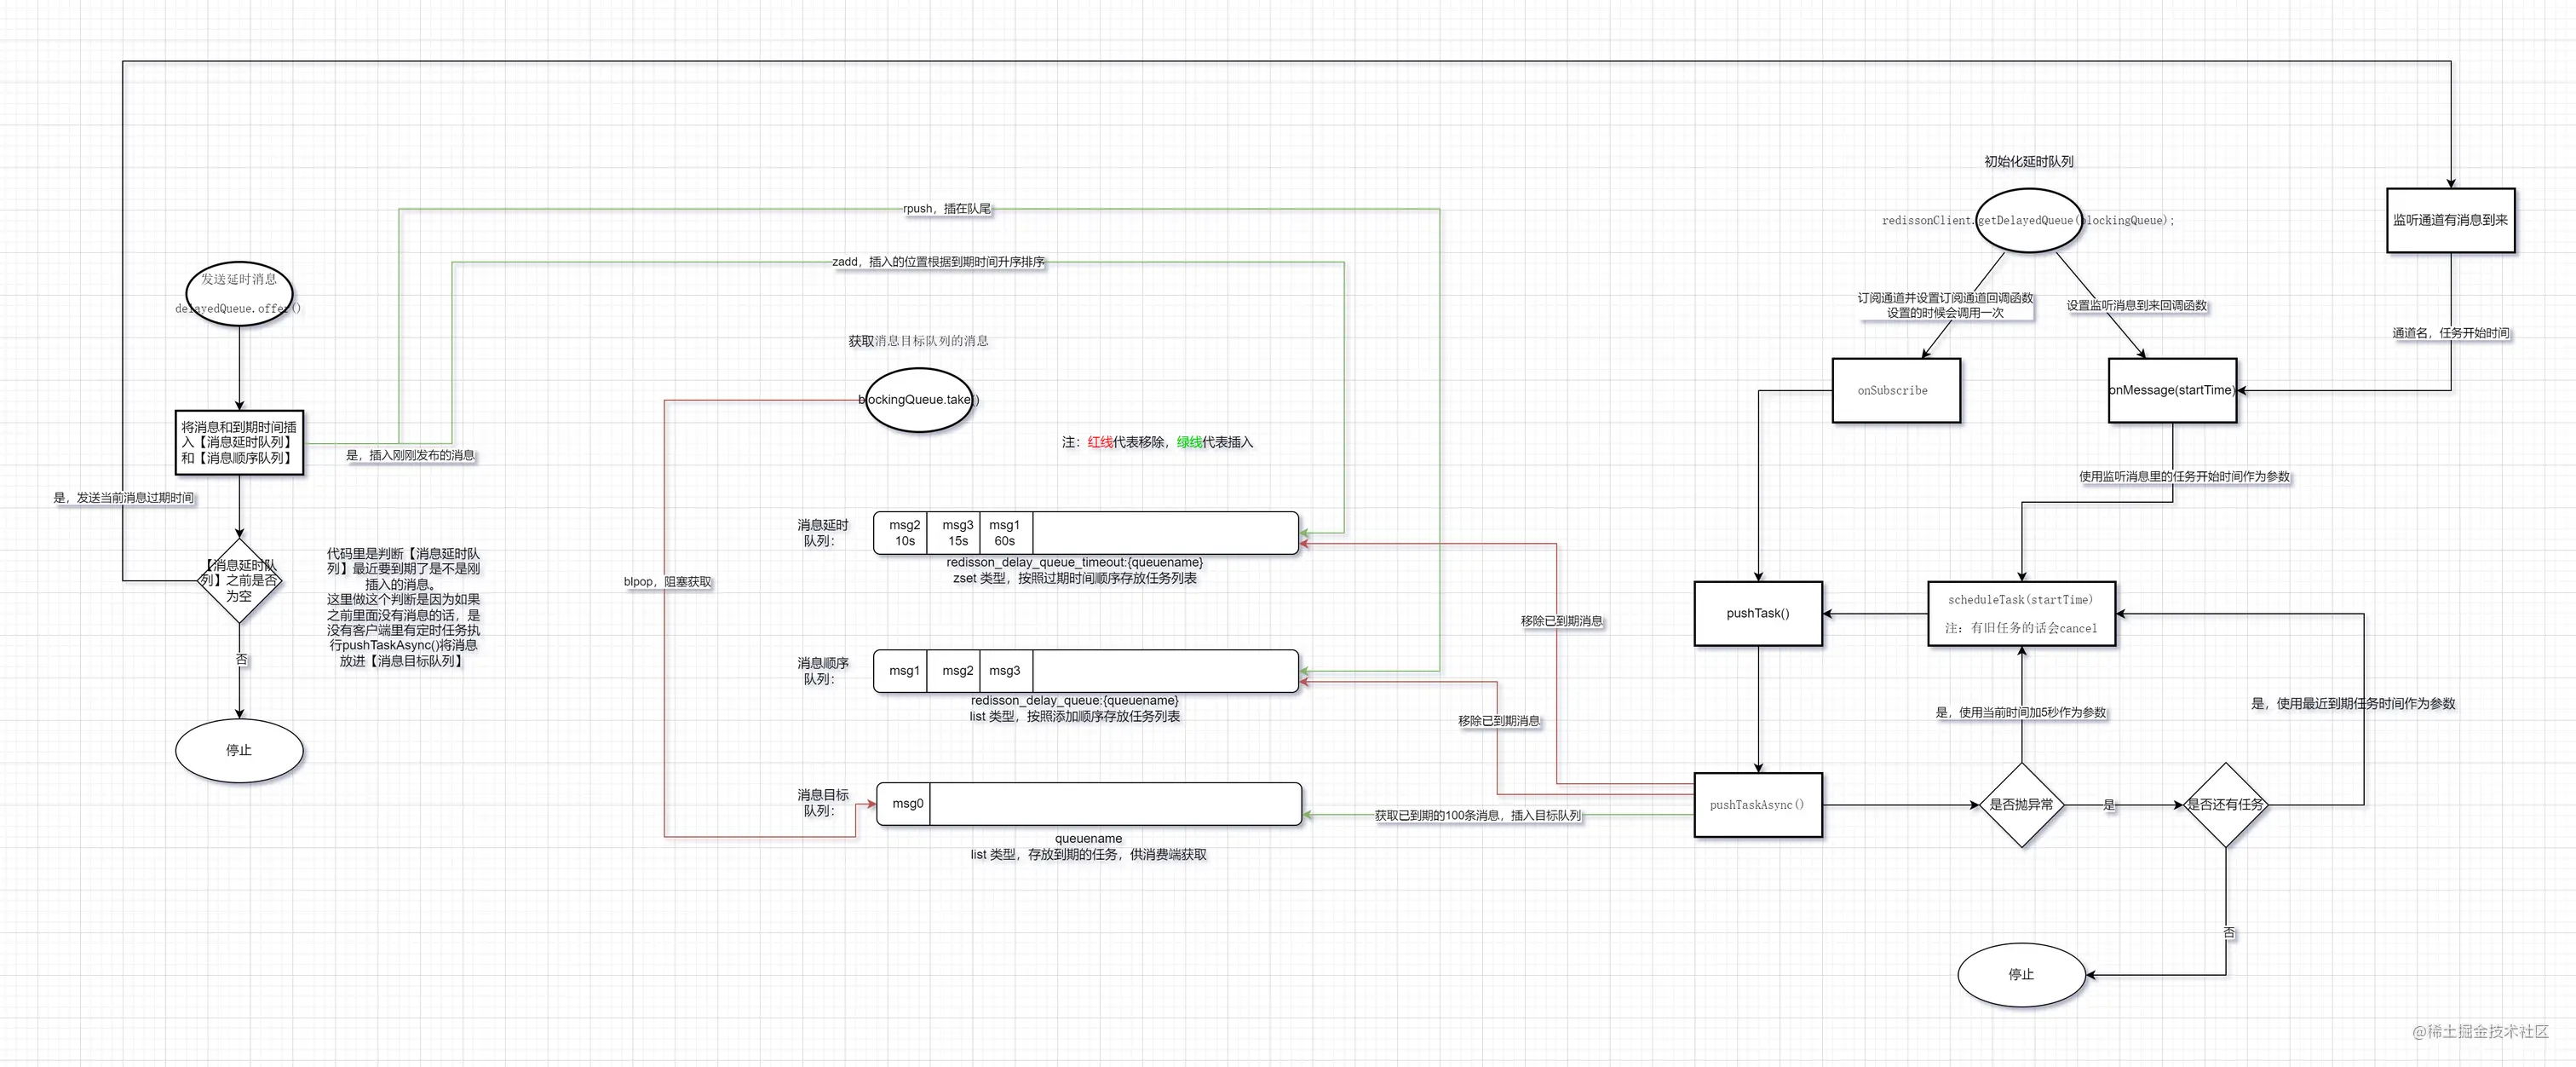Click the 是否抛异常 decision diamond
The width and height of the screenshot is (2576, 1067).
[x=2022, y=803]
